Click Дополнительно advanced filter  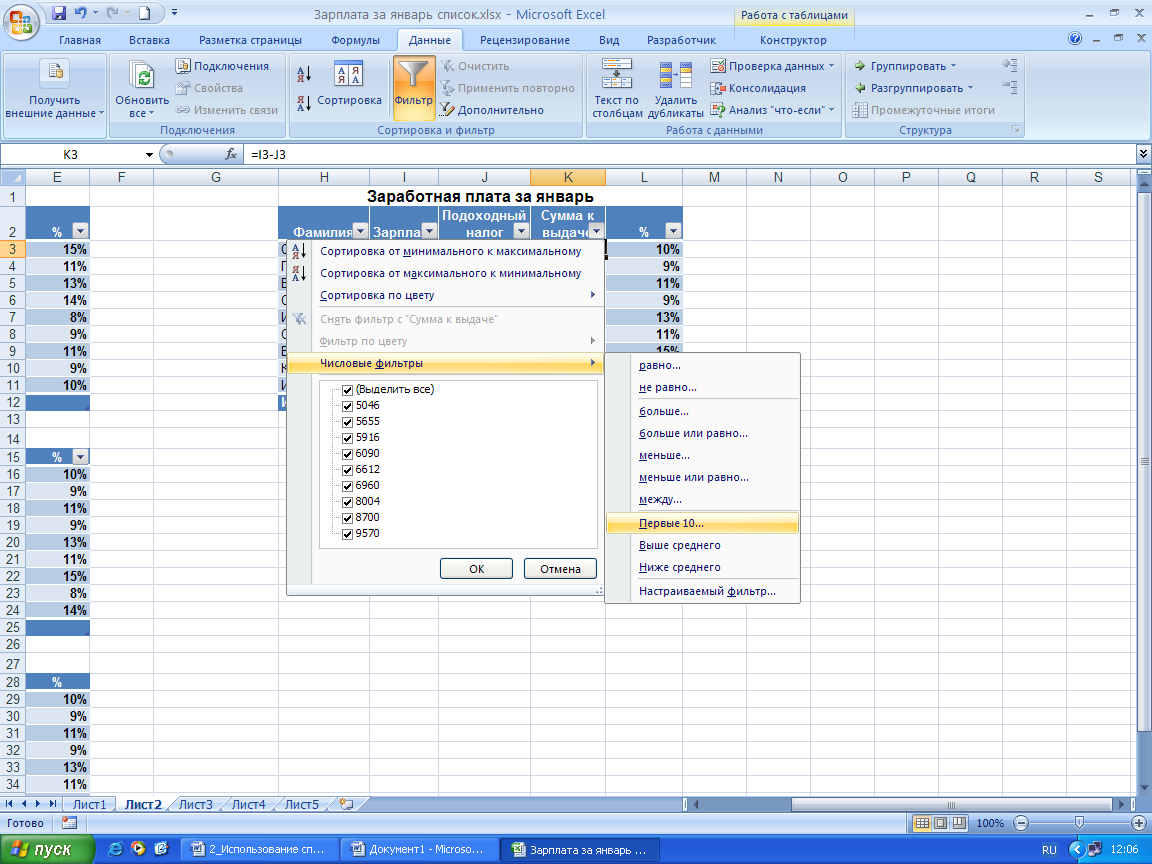(492, 110)
